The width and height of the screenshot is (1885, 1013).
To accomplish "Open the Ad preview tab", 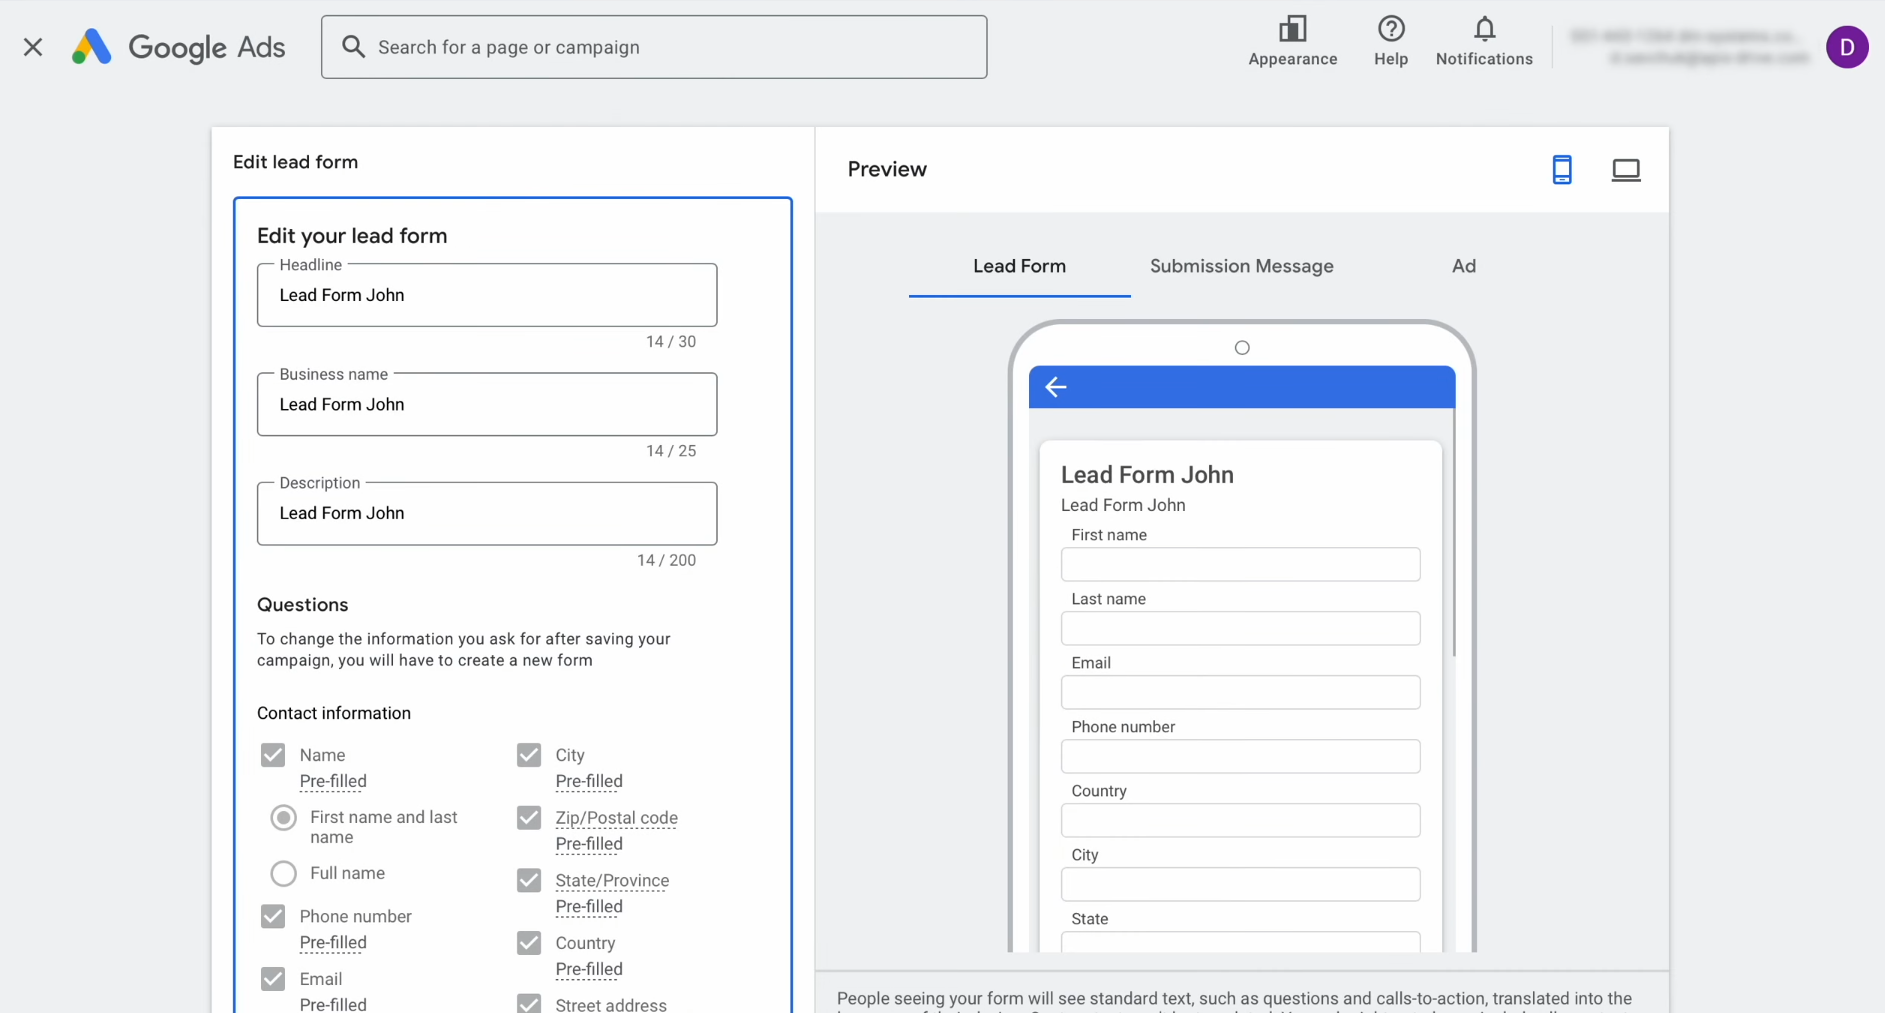I will [x=1463, y=266].
